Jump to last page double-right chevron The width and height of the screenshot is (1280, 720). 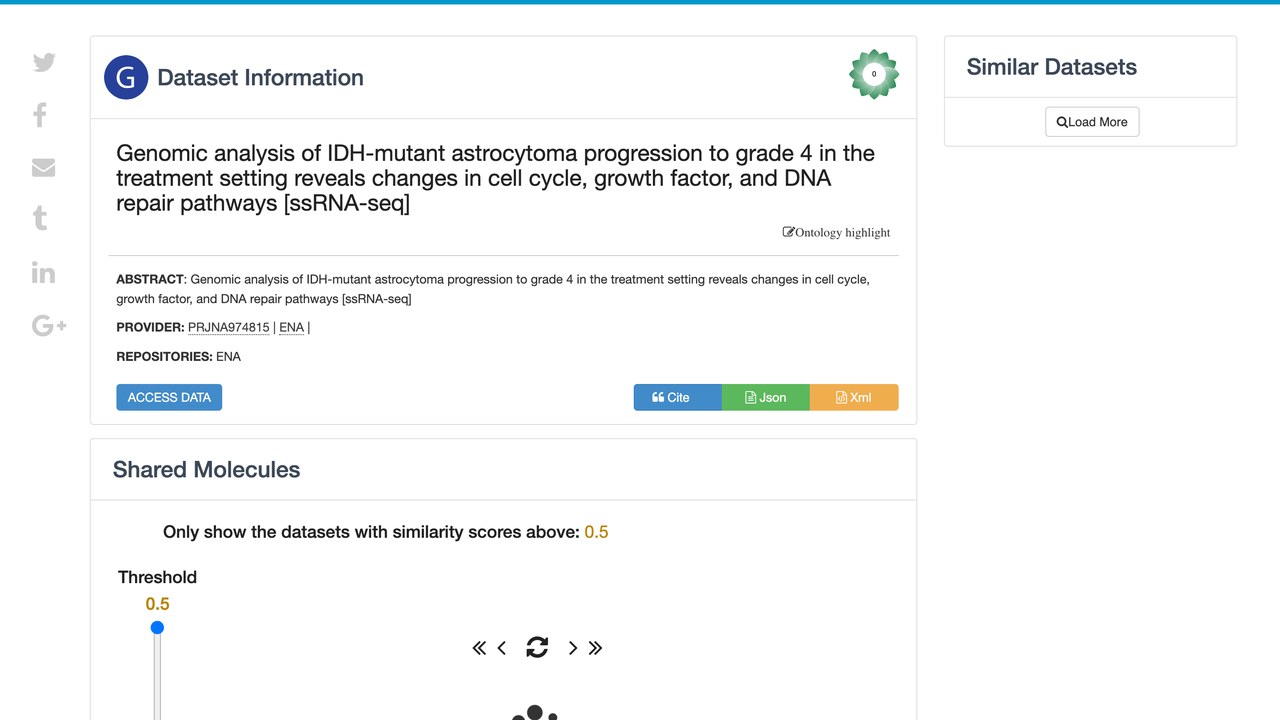click(x=595, y=648)
